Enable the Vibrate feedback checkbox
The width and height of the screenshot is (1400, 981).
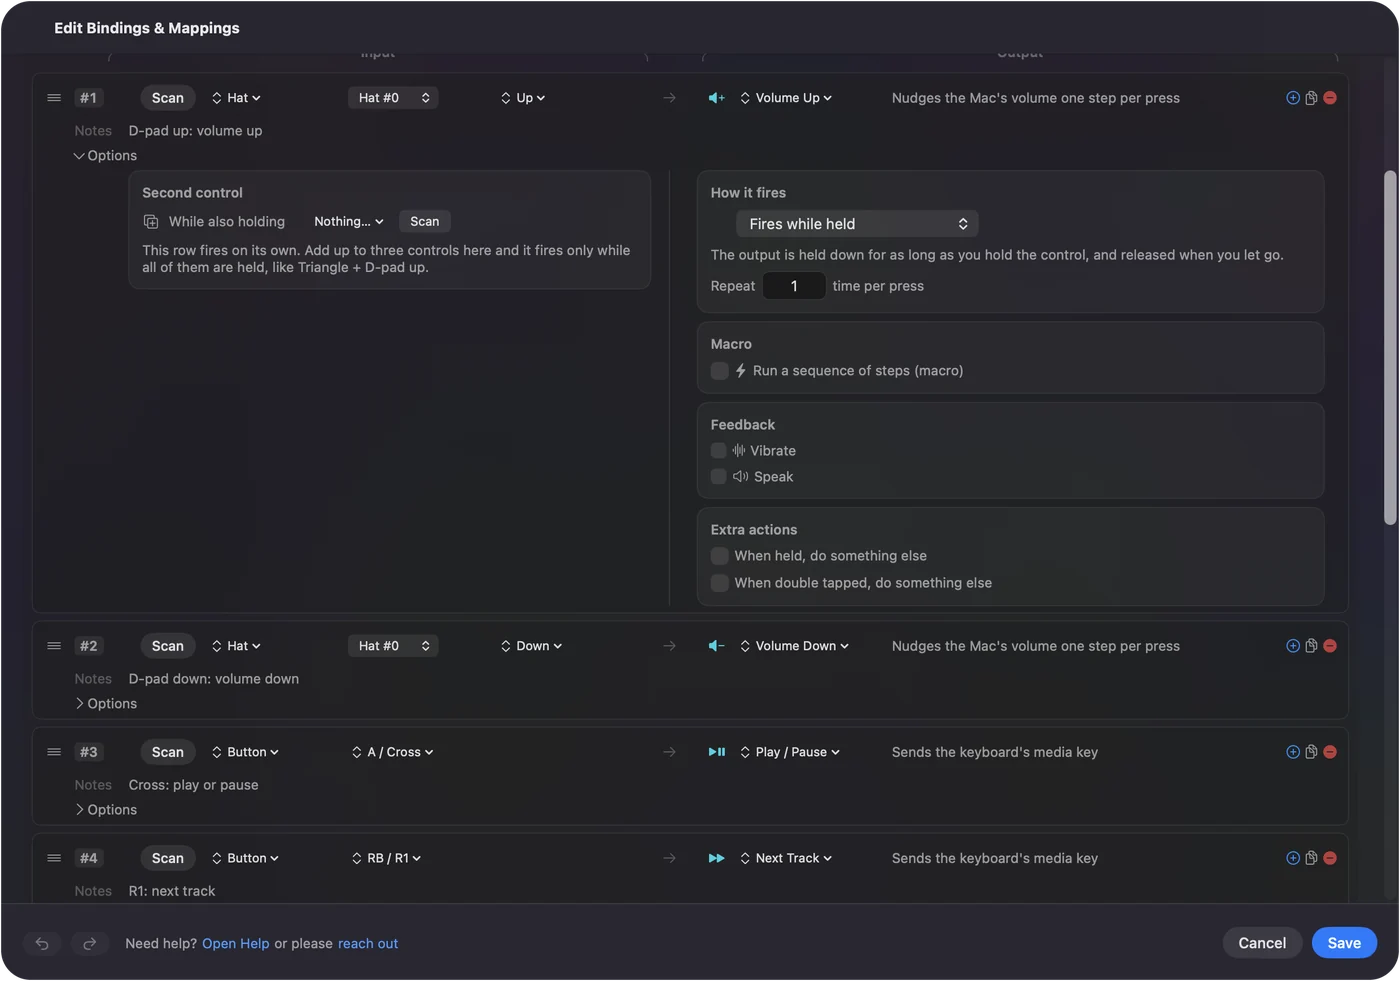coord(719,451)
